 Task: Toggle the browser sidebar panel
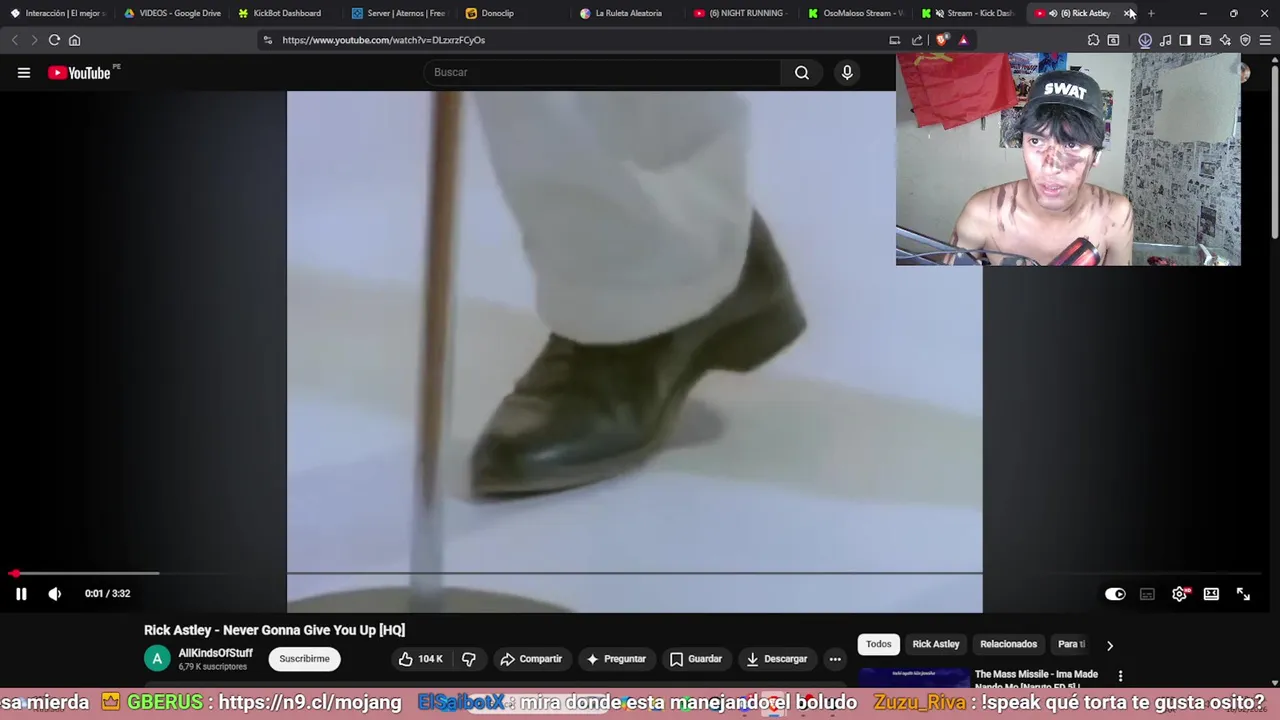pyautogui.click(x=1185, y=40)
